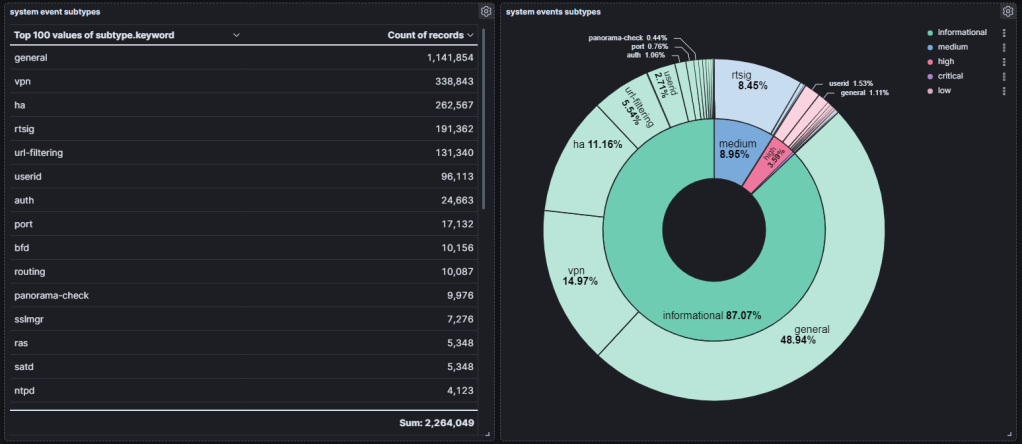
Task: Select the low legend label
Action: coord(943,90)
